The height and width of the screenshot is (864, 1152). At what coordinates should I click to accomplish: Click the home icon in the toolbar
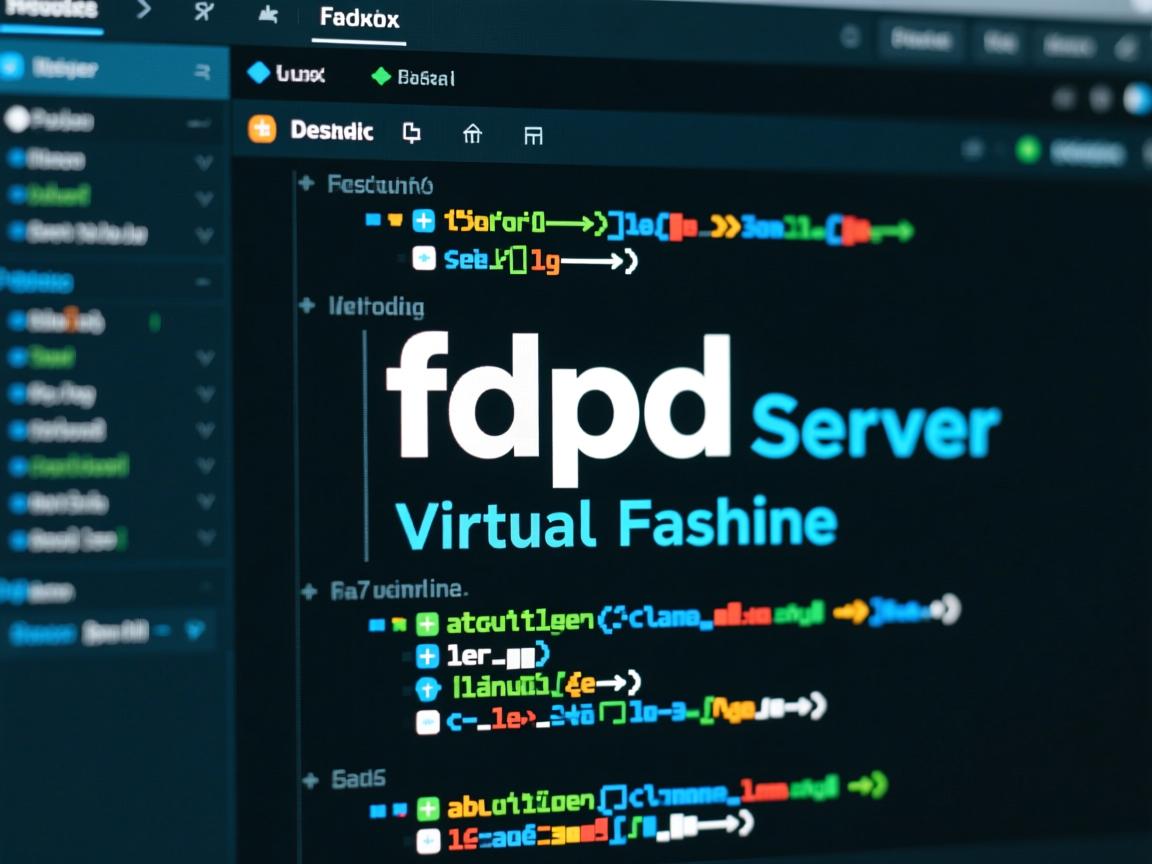472,134
